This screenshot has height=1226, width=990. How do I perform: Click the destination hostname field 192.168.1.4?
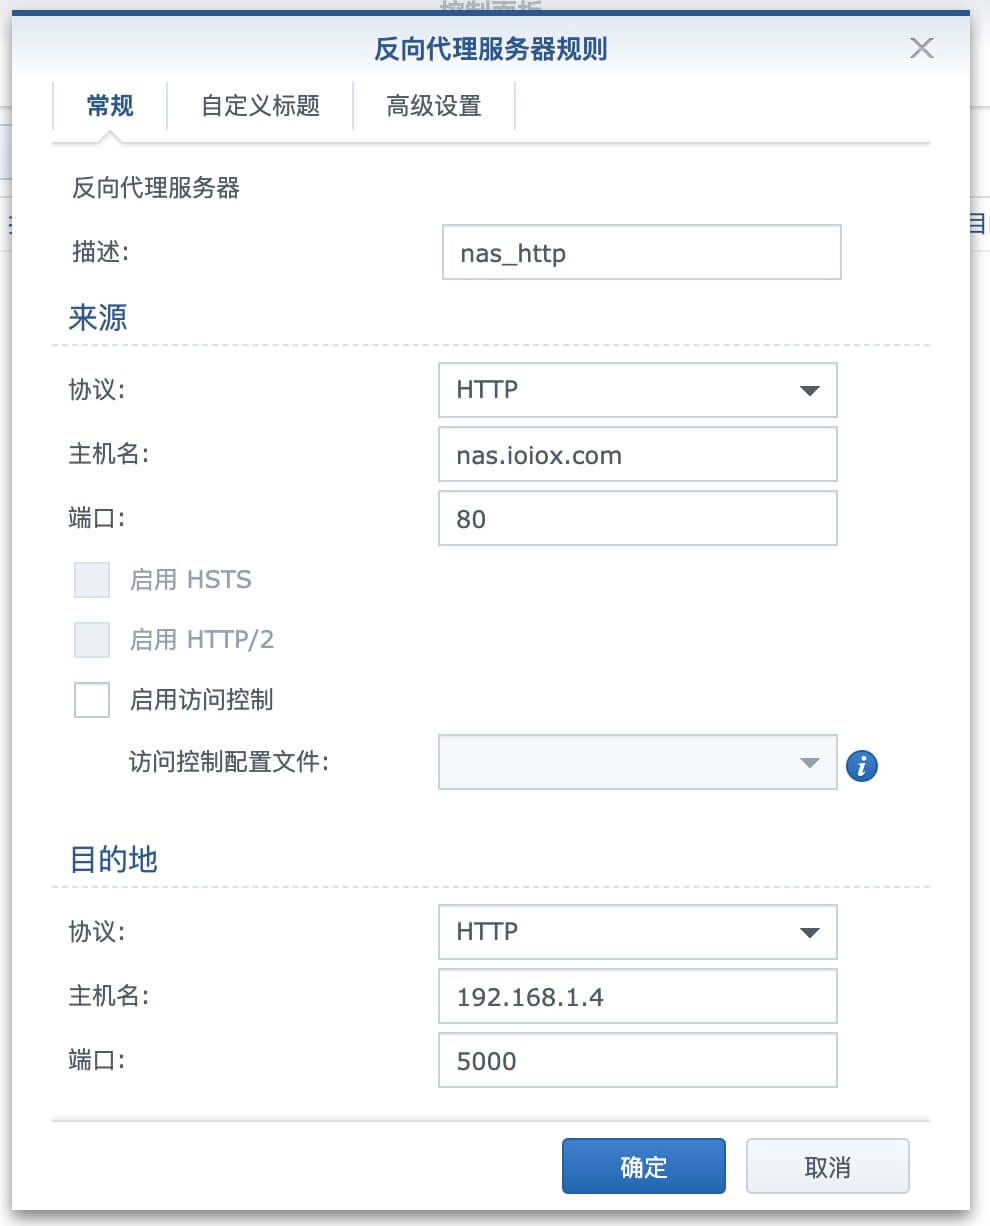pyautogui.click(x=637, y=997)
